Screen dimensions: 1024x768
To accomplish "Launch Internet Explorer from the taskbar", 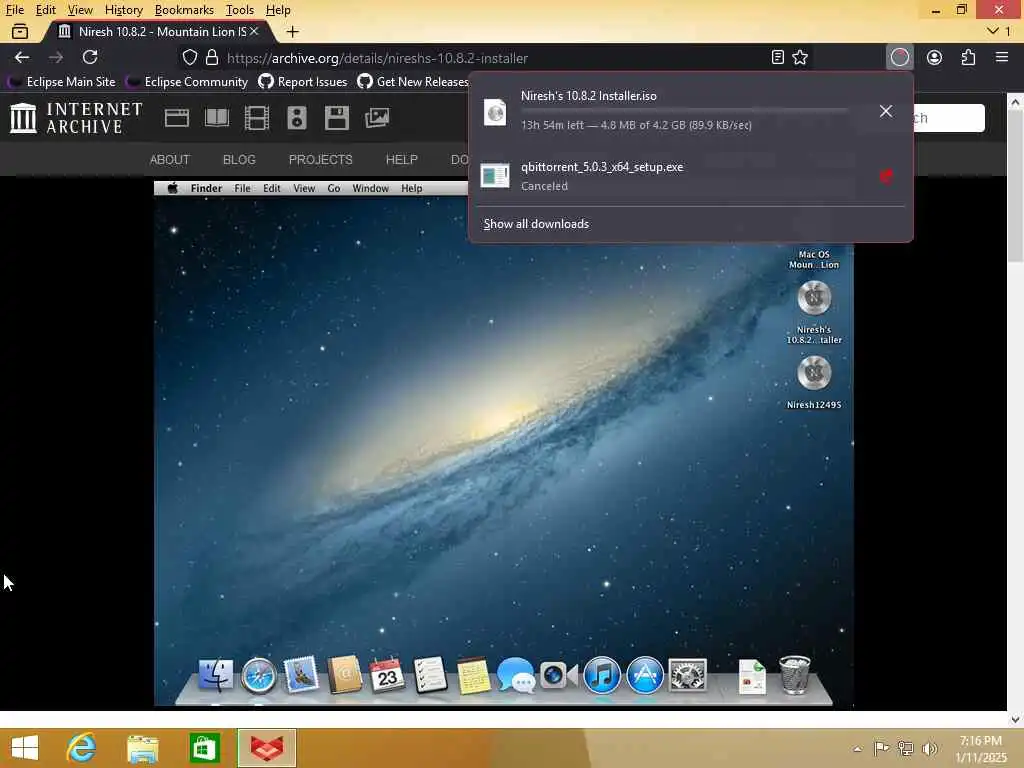I will click(x=82, y=748).
